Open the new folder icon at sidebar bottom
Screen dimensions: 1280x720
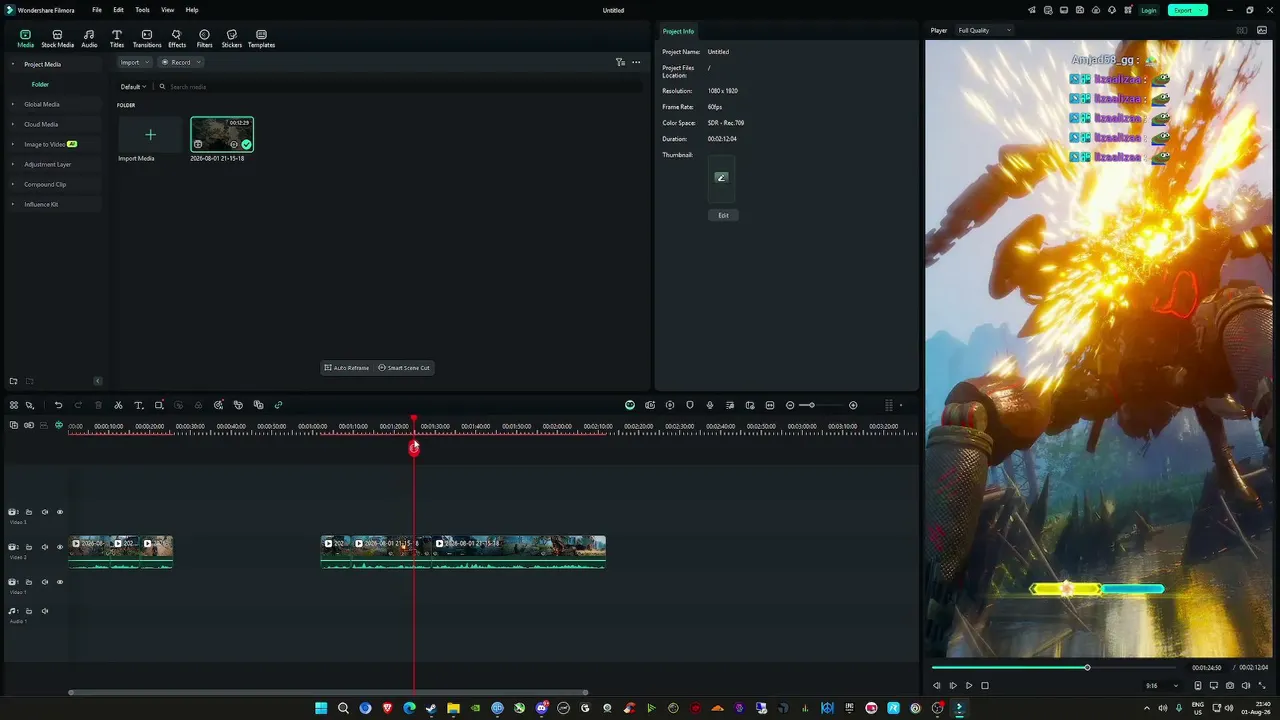point(13,381)
